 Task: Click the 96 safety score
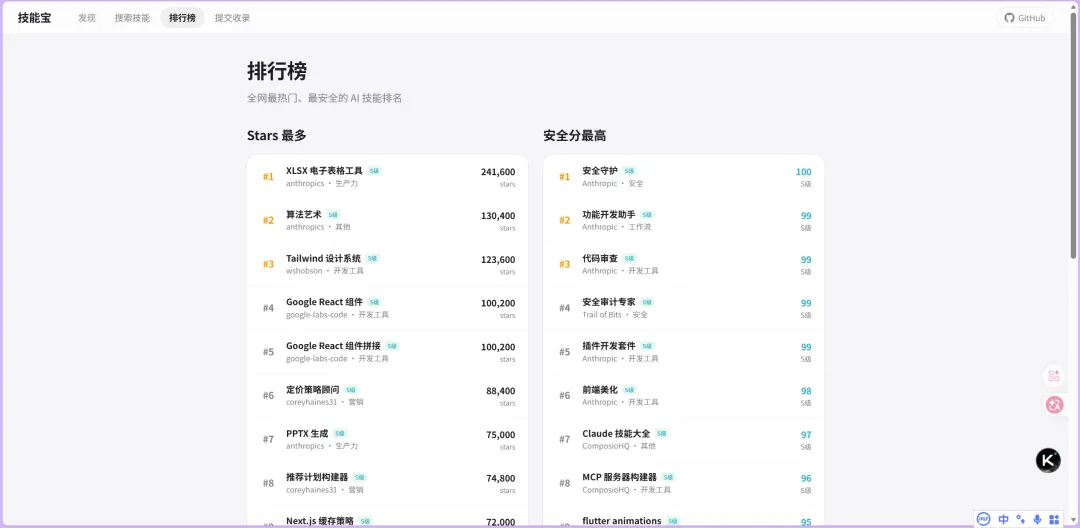[807, 478]
